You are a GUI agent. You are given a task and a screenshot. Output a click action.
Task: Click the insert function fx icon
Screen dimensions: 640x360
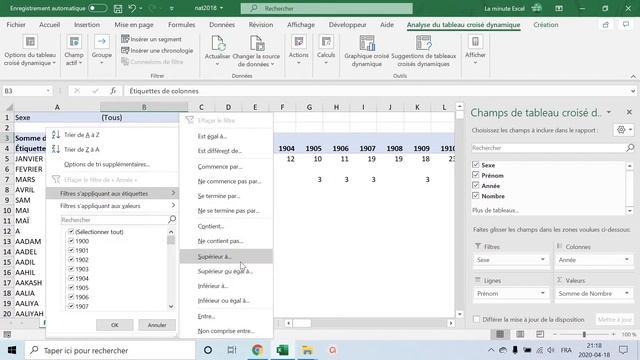click(113, 91)
